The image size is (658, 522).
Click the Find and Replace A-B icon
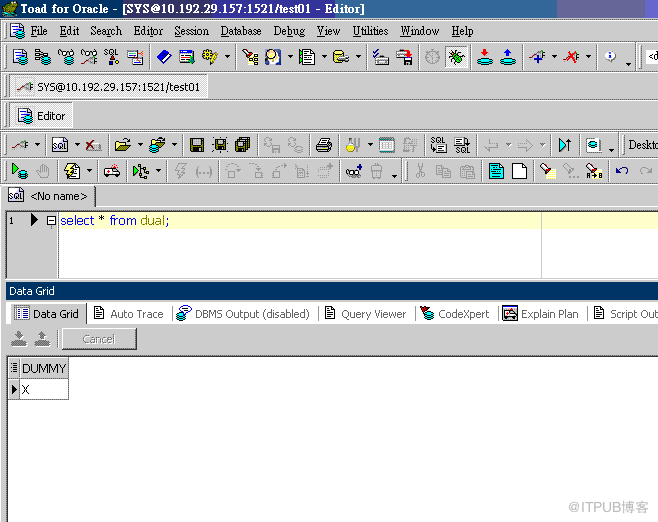tap(594, 171)
